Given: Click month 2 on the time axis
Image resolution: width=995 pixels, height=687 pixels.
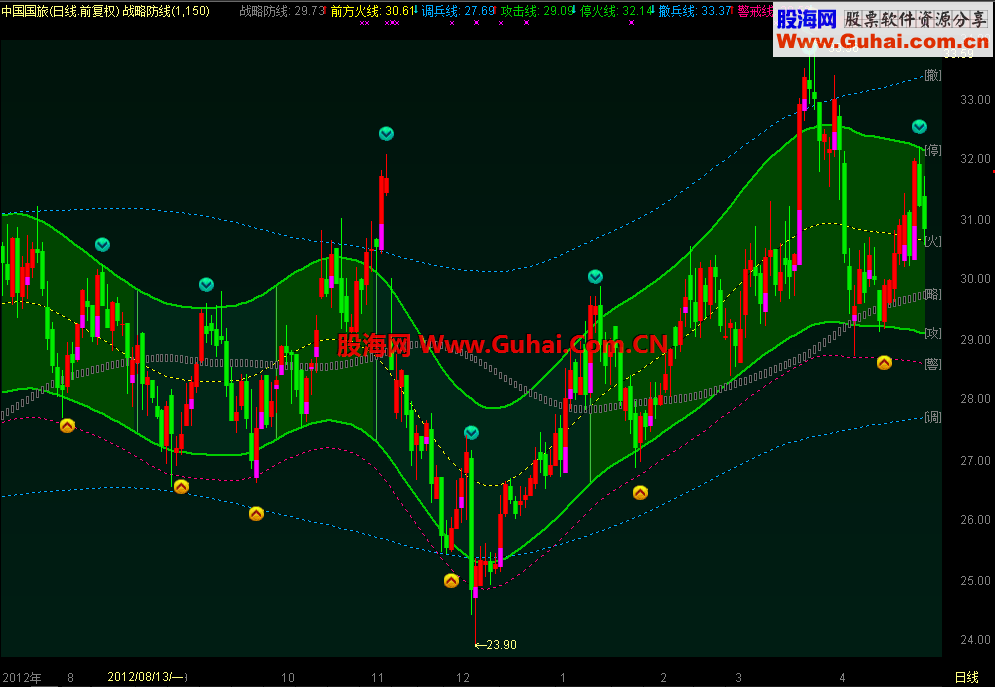Looking at the screenshot, I should point(663,677).
